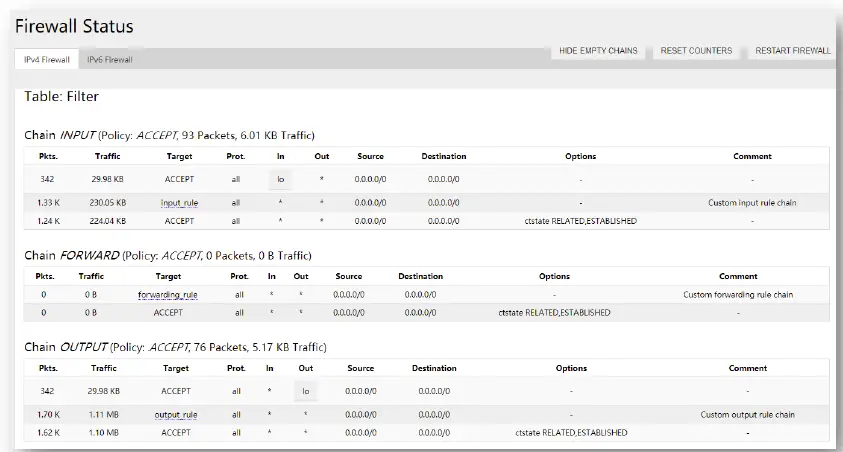Click the lo interface badge in INPUT chain
The image size is (843, 452).
tap(281, 180)
